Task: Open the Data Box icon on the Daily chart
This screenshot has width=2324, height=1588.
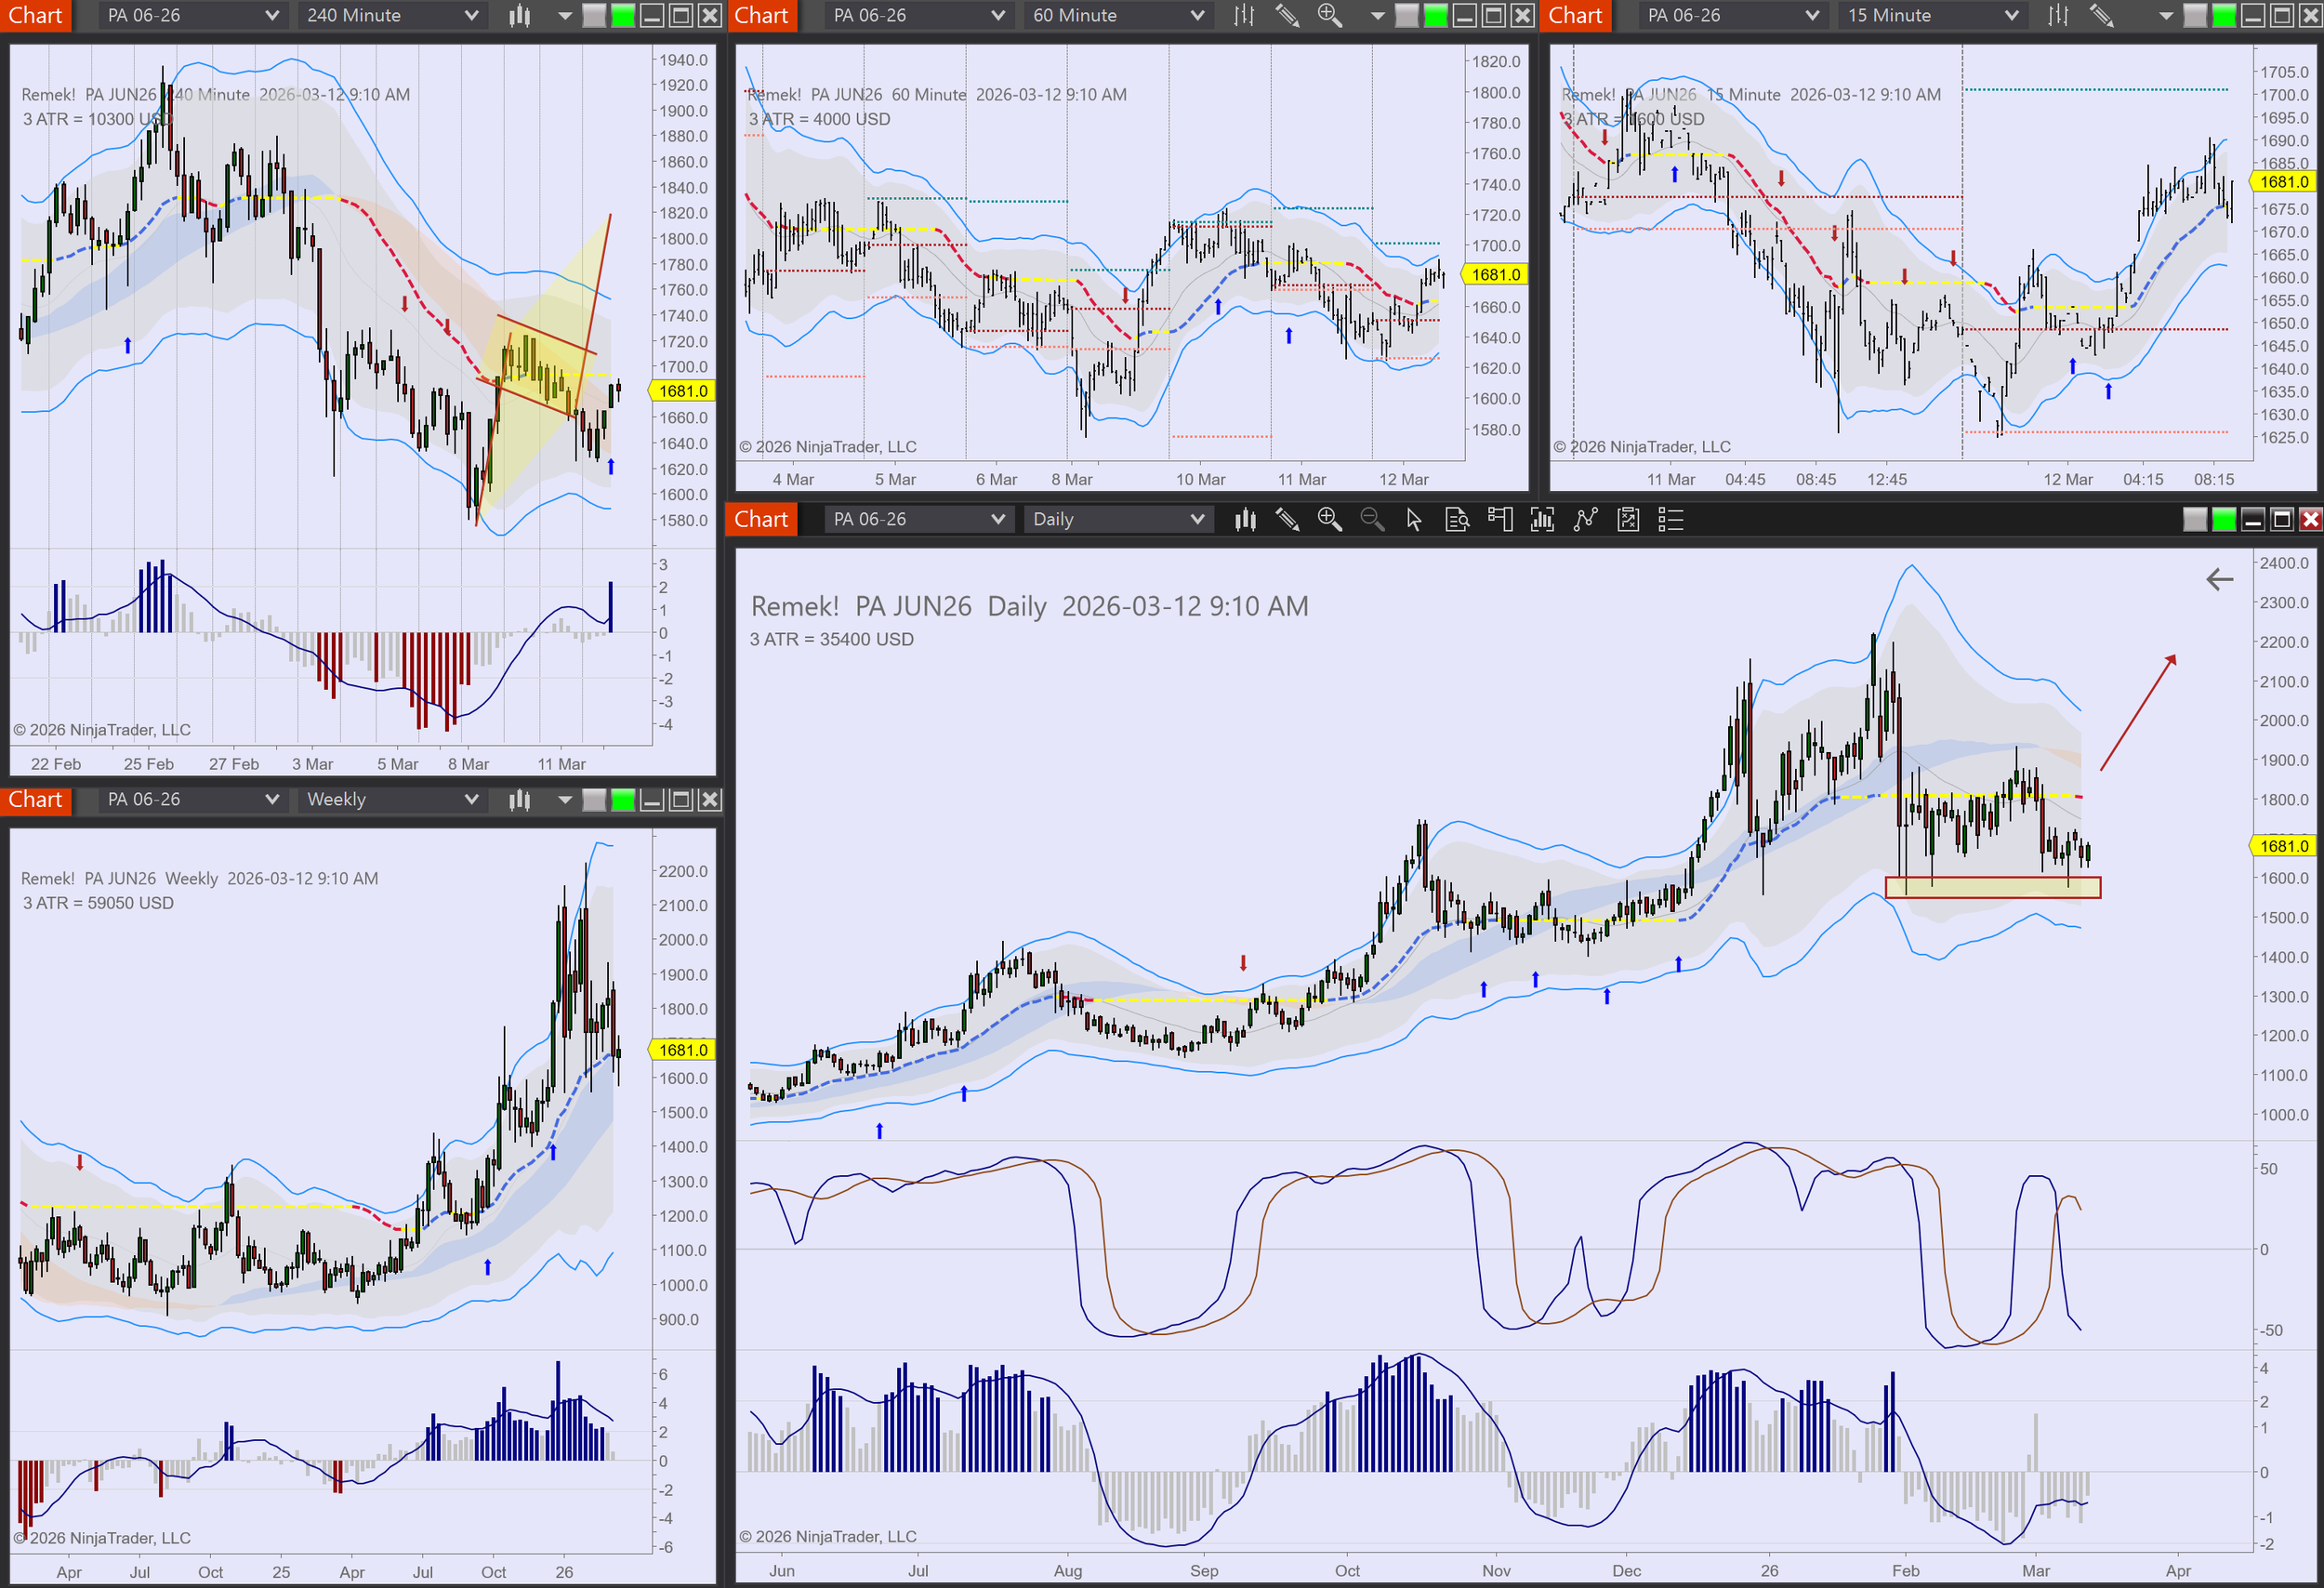Action: pos(1457,519)
